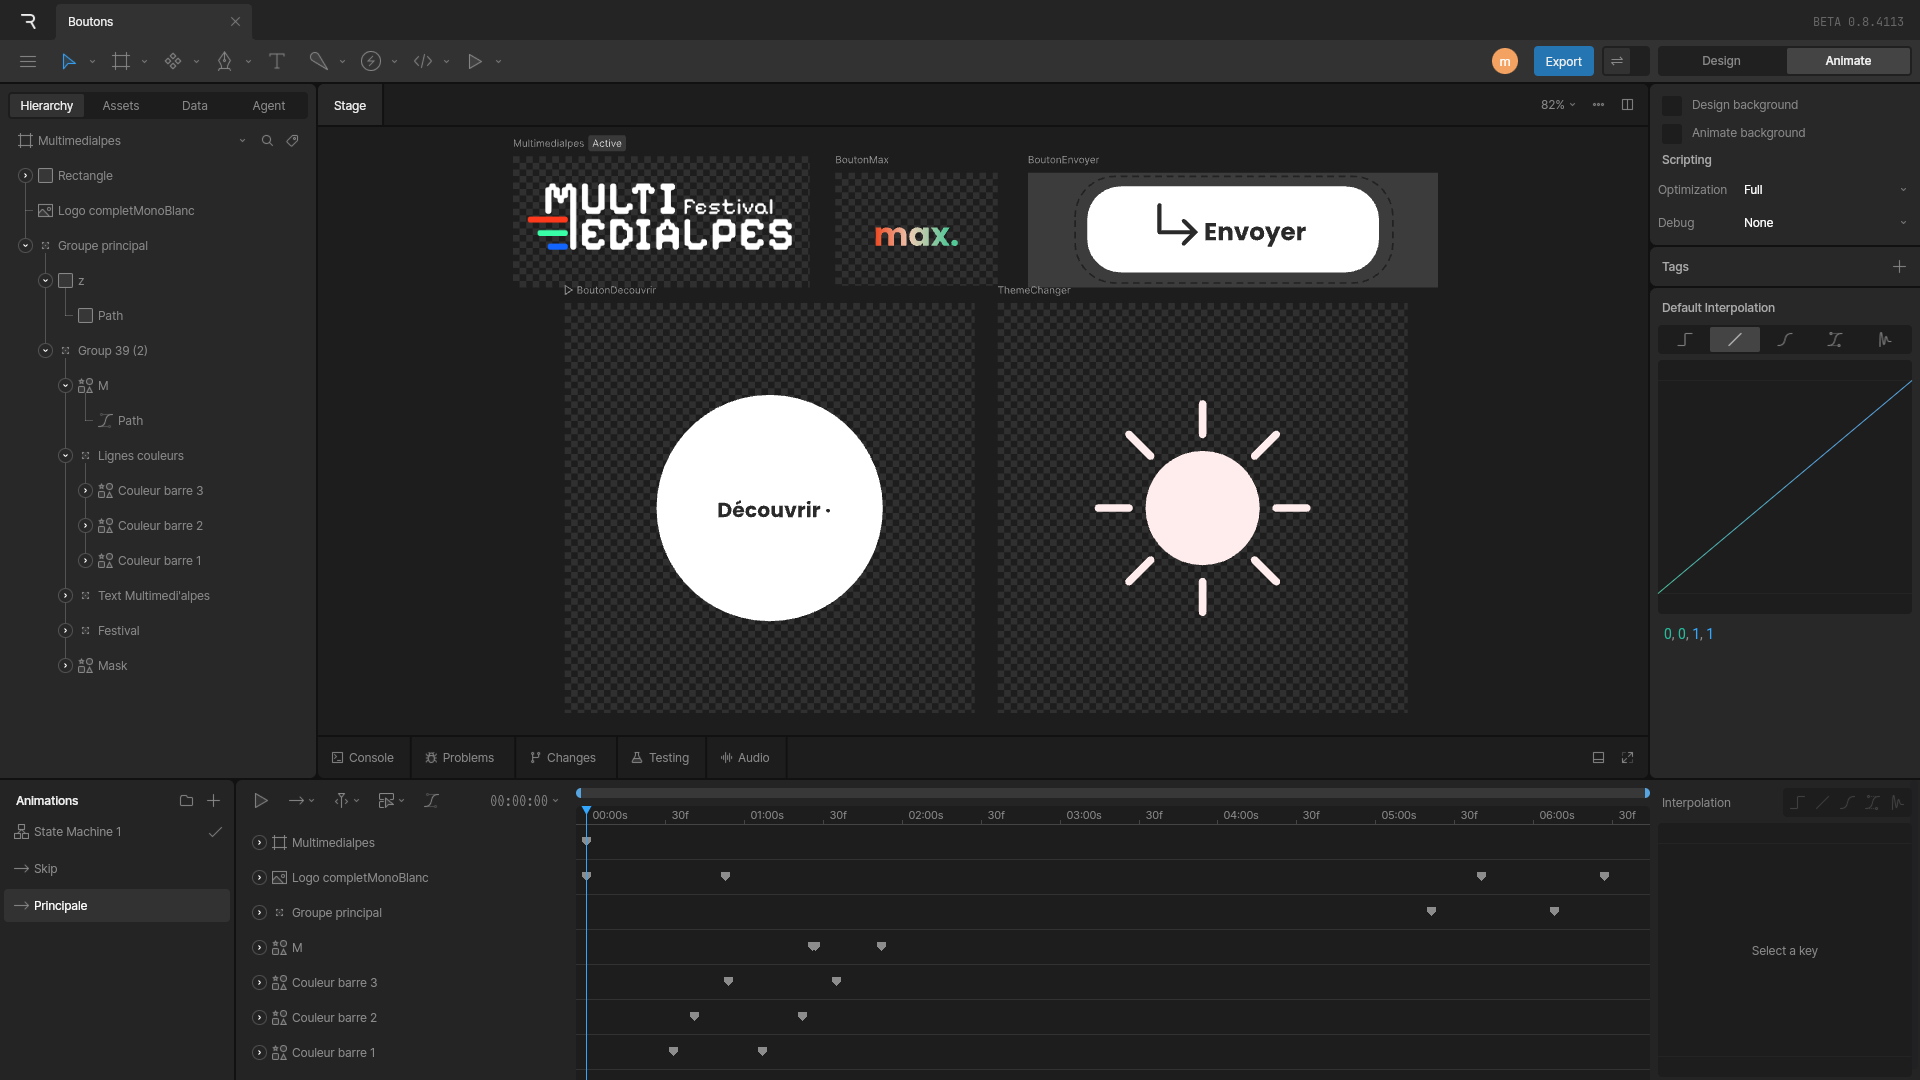Toggle Animate background checkbox
Viewport: 1920px width, 1080px height.
click(1672, 133)
